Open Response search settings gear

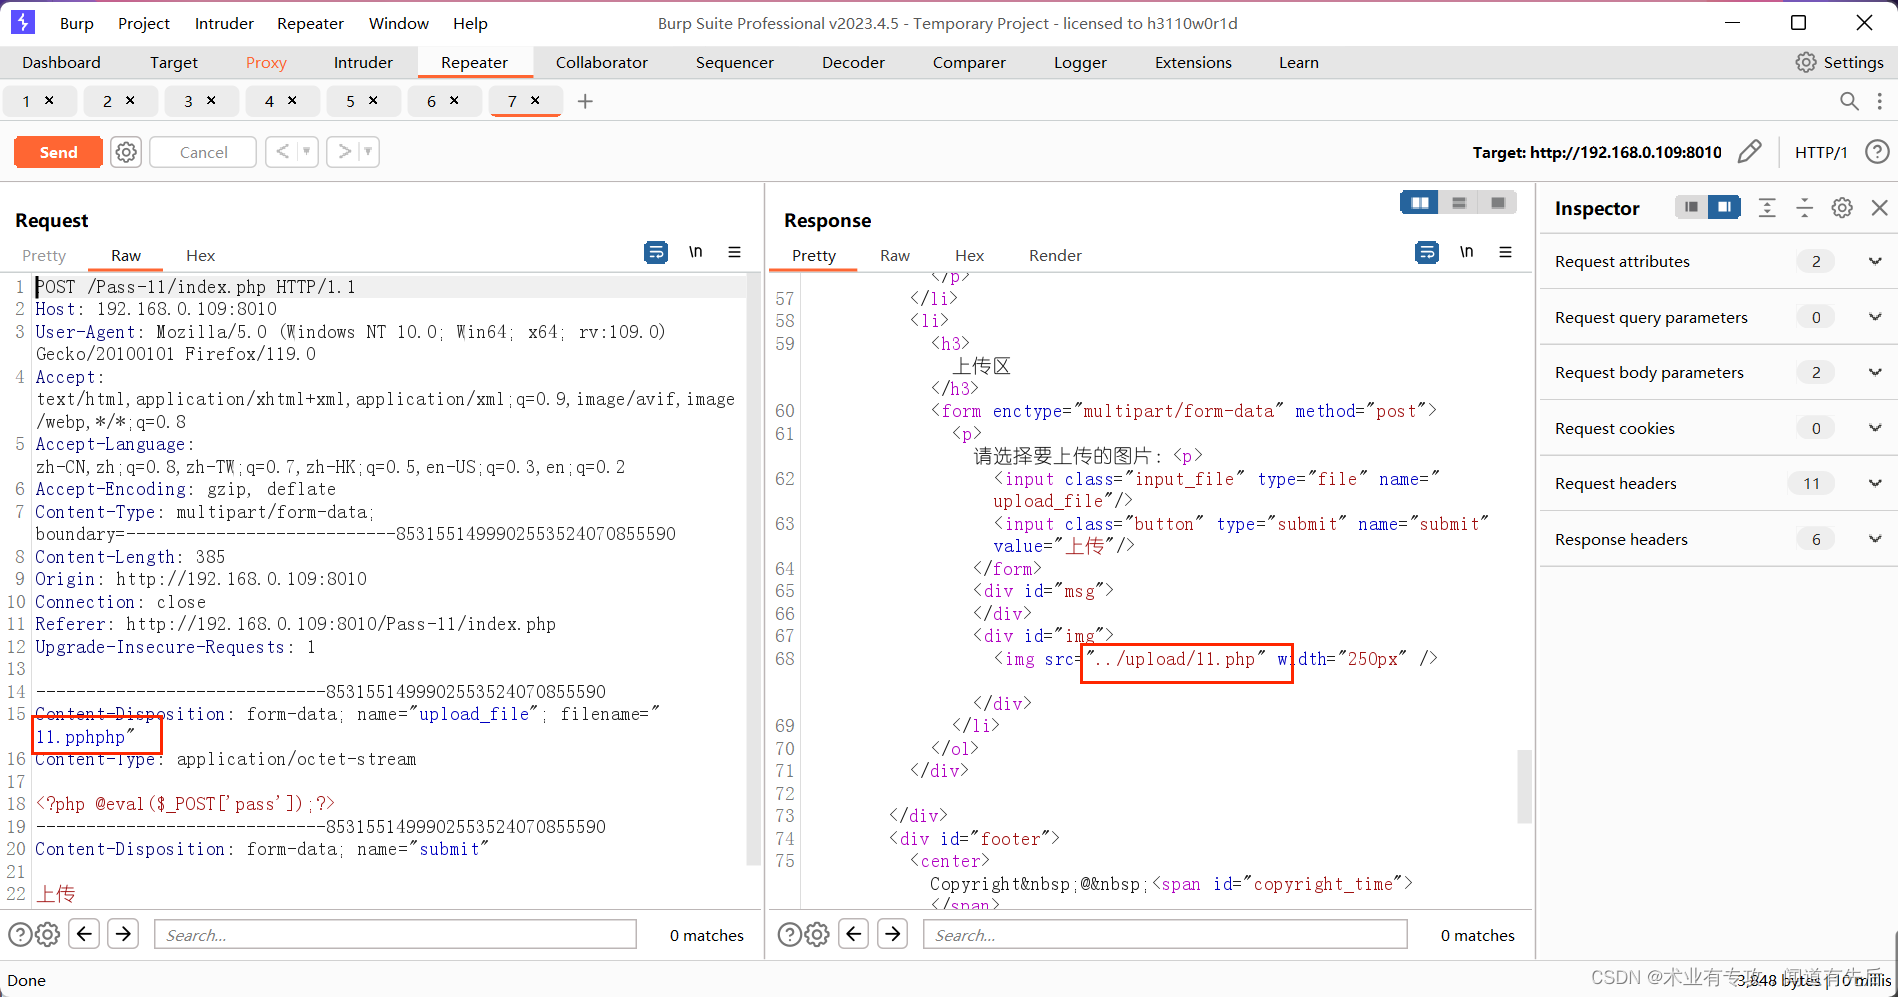click(817, 934)
